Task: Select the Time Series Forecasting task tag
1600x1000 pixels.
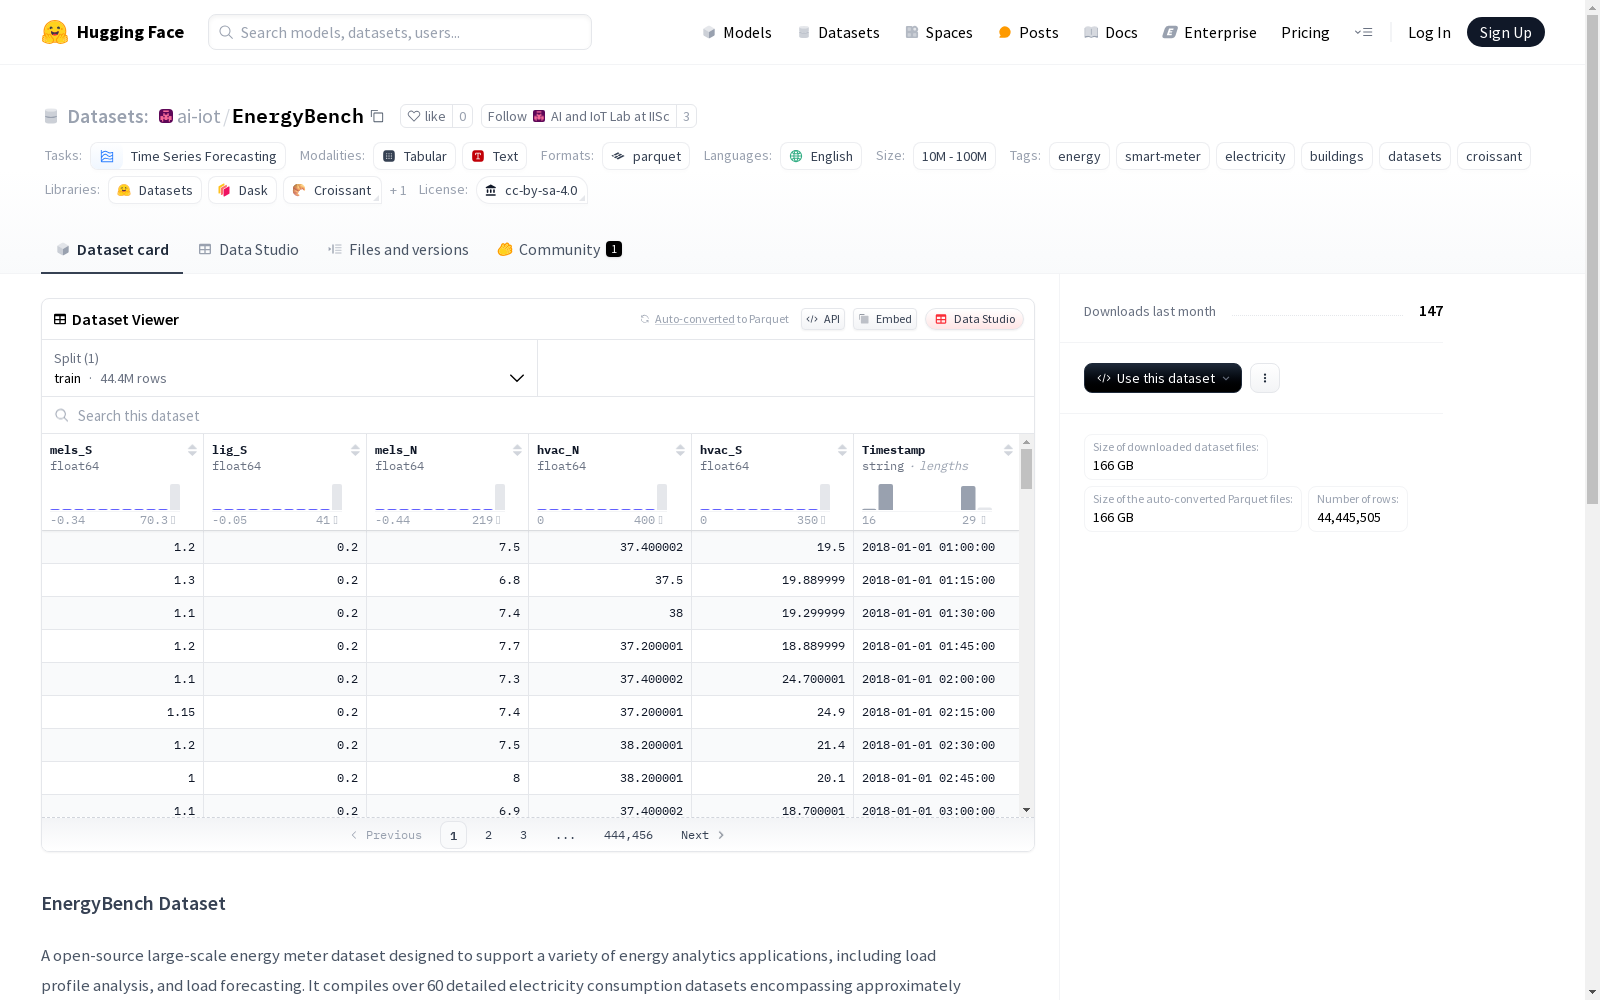Action: point(188,156)
